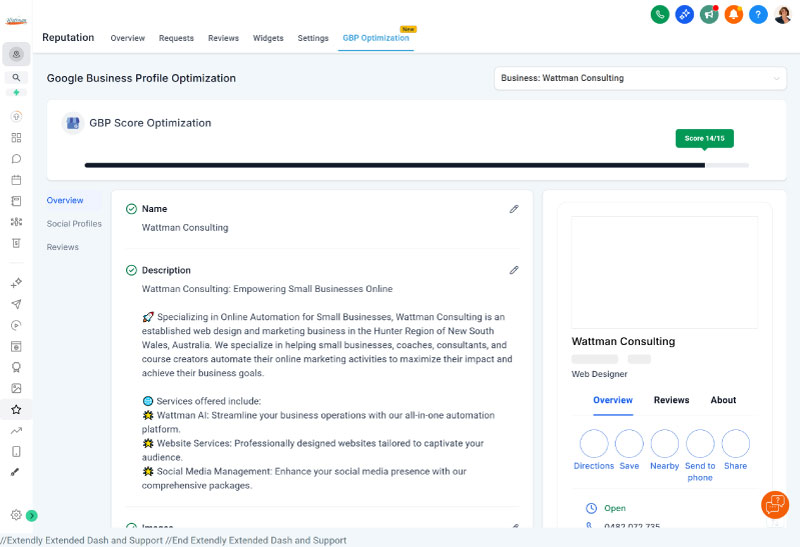Click the "Wattman Consulting" preview heading
This screenshot has height=547, width=800.
coord(623,341)
